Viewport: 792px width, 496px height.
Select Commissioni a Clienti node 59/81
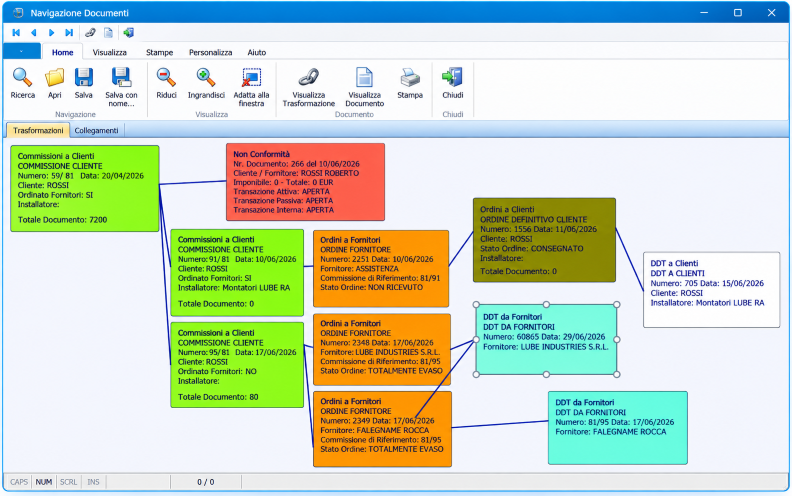click(x=85, y=188)
